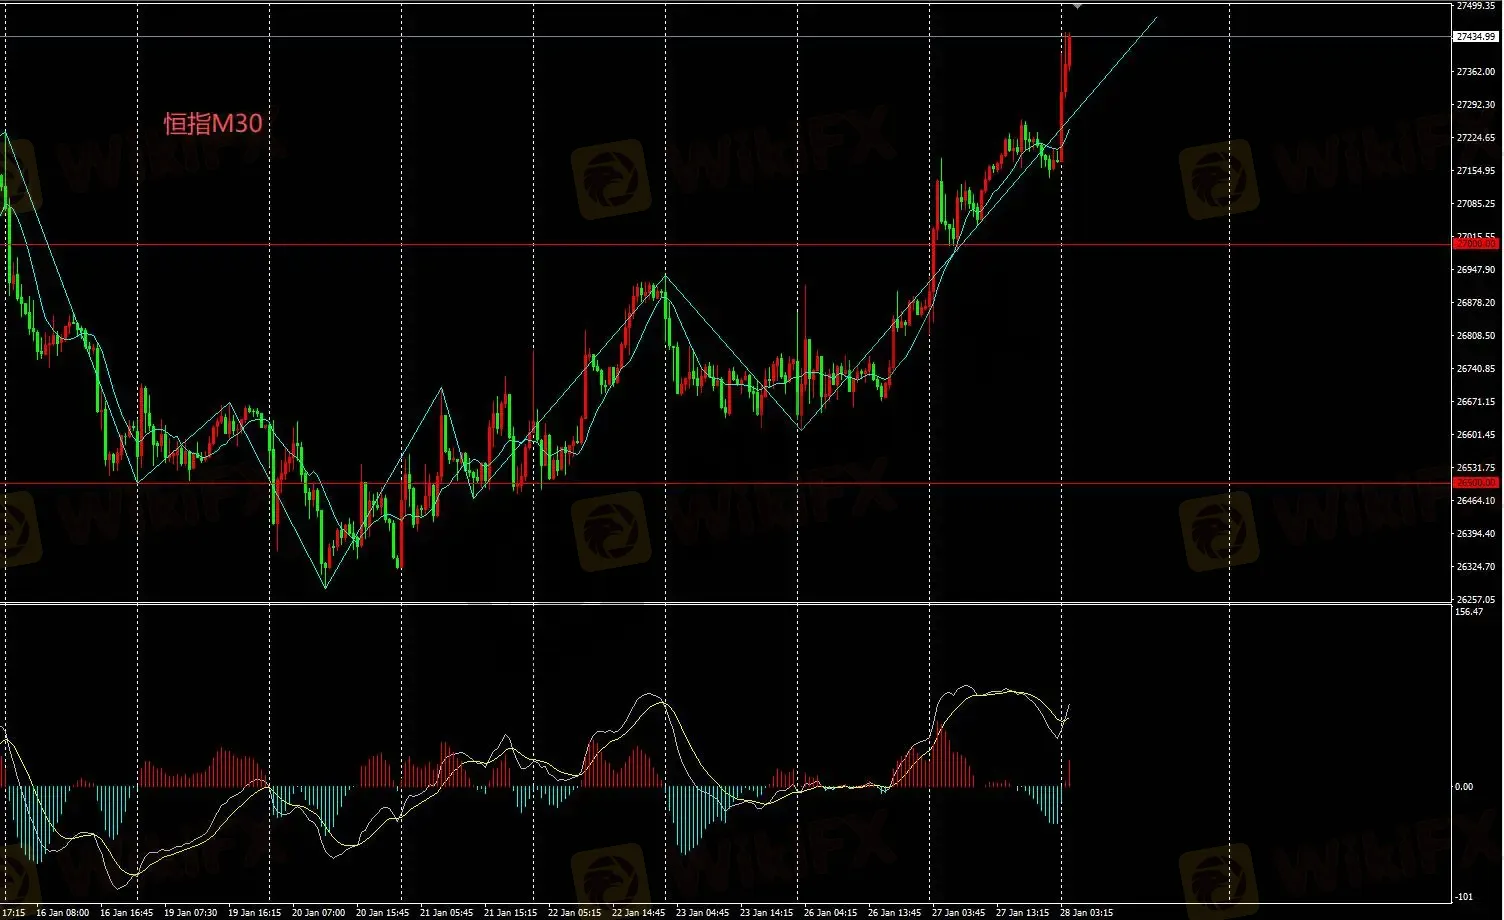Click the 26 Jan 13:45 time label

pos(895,912)
